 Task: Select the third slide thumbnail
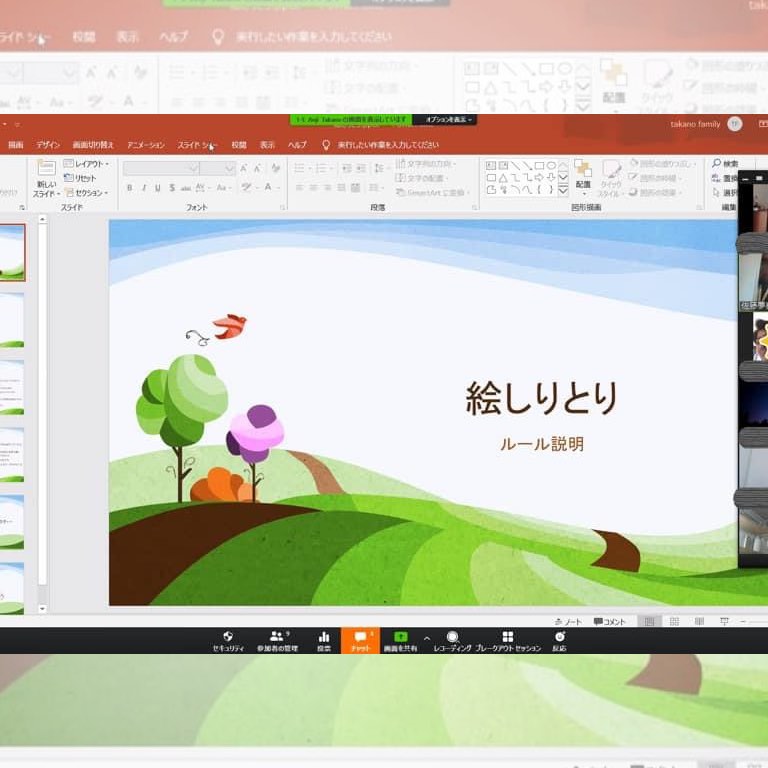coord(12,387)
